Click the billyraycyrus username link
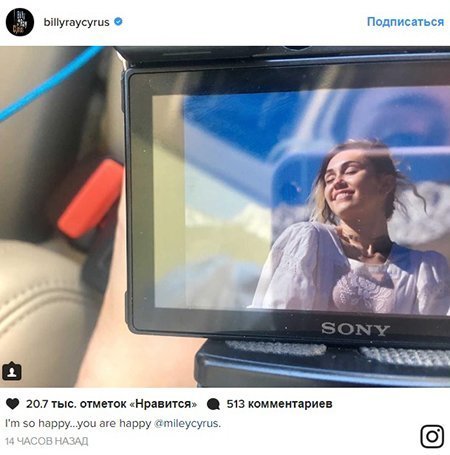 click(76, 22)
